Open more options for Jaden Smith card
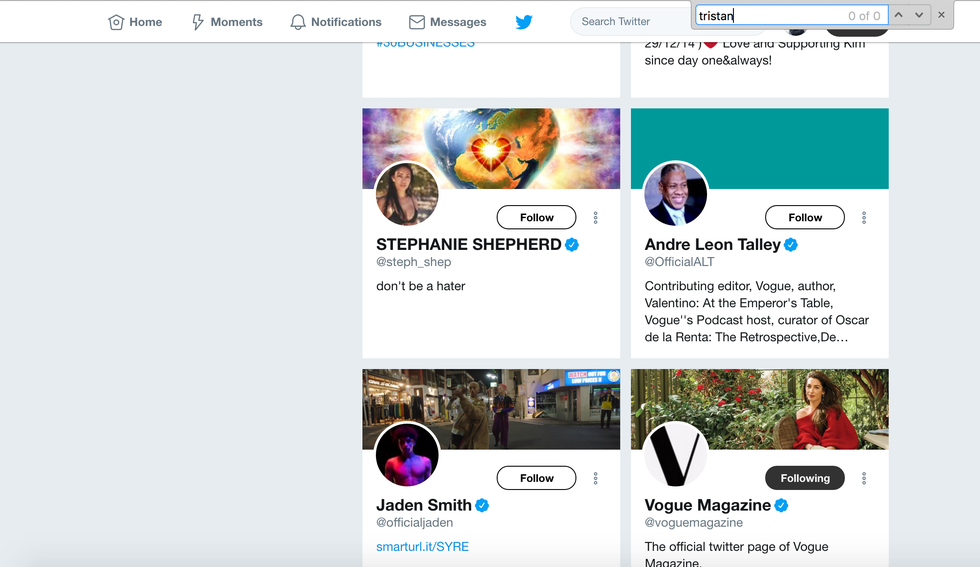This screenshot has height=567, width=980. pos(596,478)
